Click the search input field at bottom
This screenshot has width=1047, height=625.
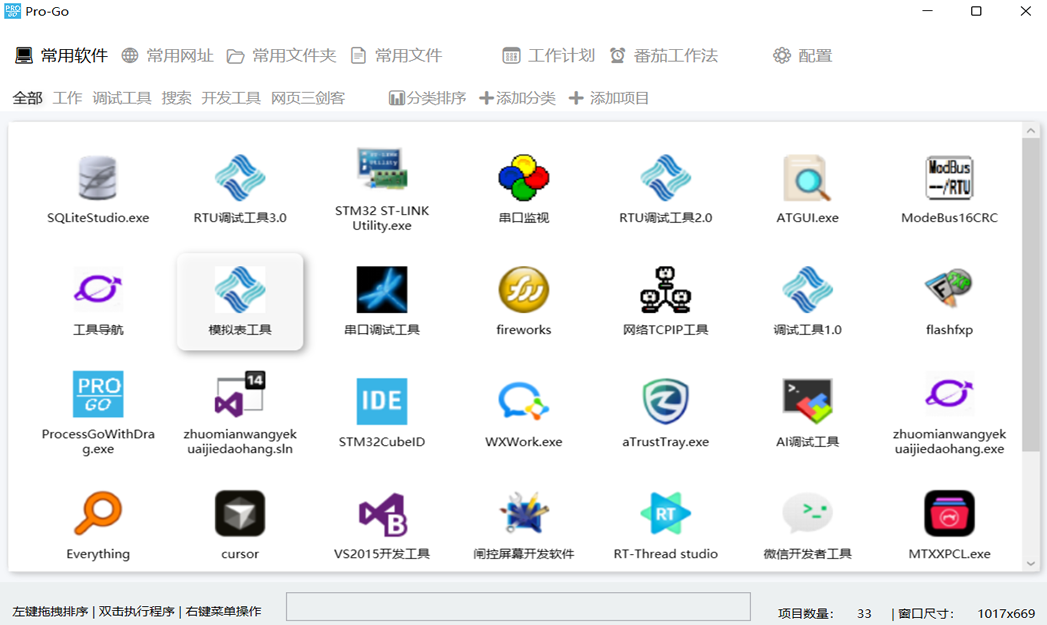click(518, 606)
